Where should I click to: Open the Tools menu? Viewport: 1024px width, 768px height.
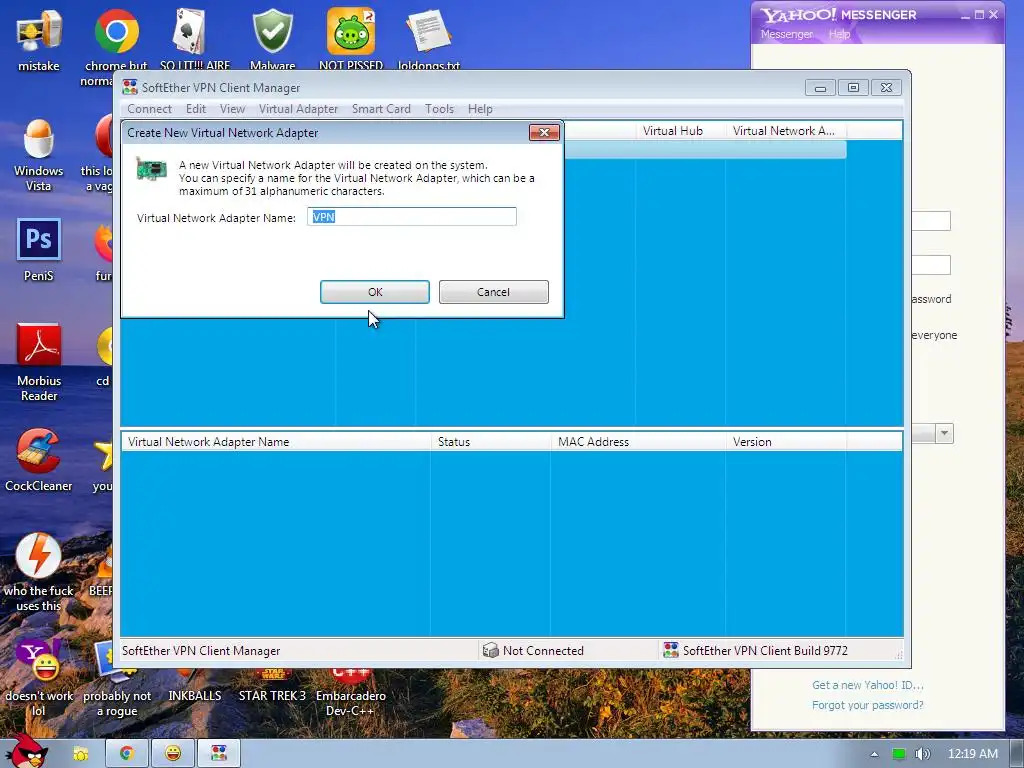(x=440, y=109)
